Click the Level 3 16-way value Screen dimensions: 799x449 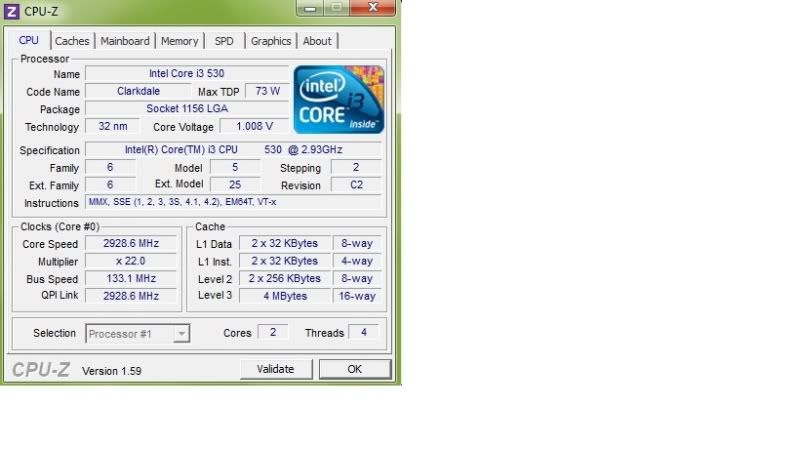pyautogui.click(x=357, y=296)
